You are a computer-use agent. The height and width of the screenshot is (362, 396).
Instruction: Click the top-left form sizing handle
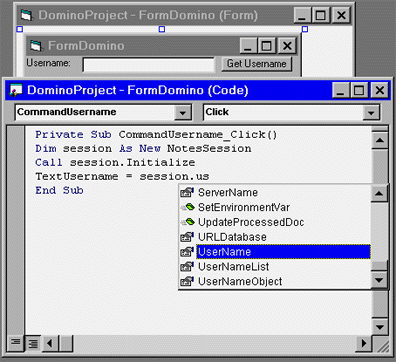click(20, 29)
